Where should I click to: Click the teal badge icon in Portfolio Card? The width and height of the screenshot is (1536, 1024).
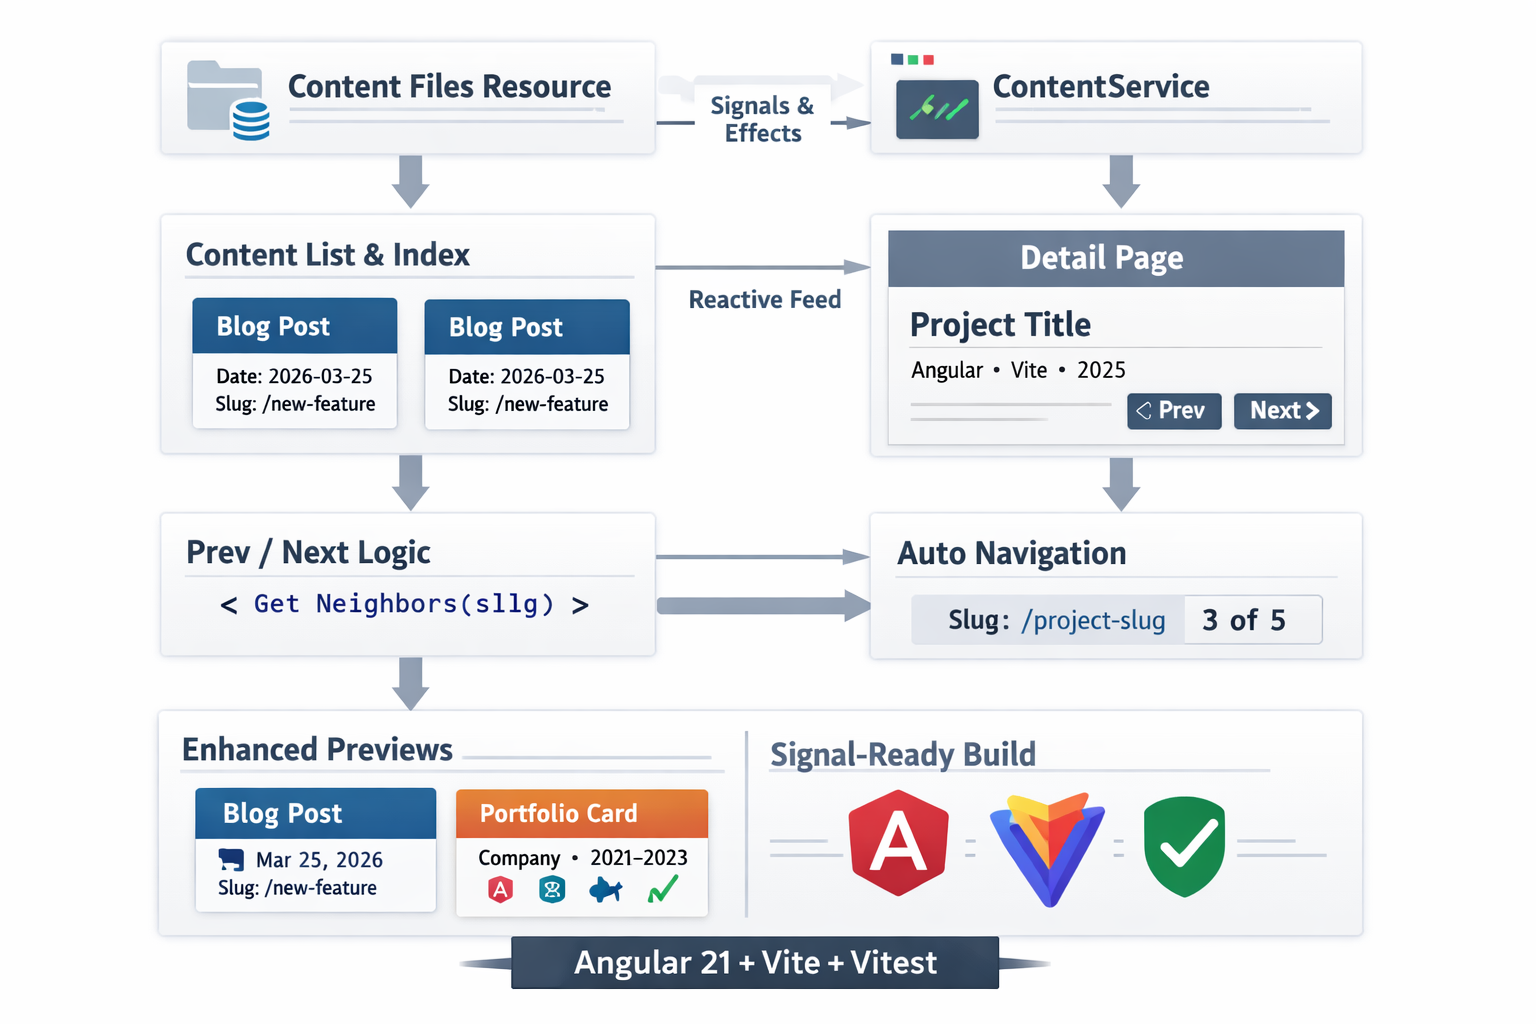[552, 889]
